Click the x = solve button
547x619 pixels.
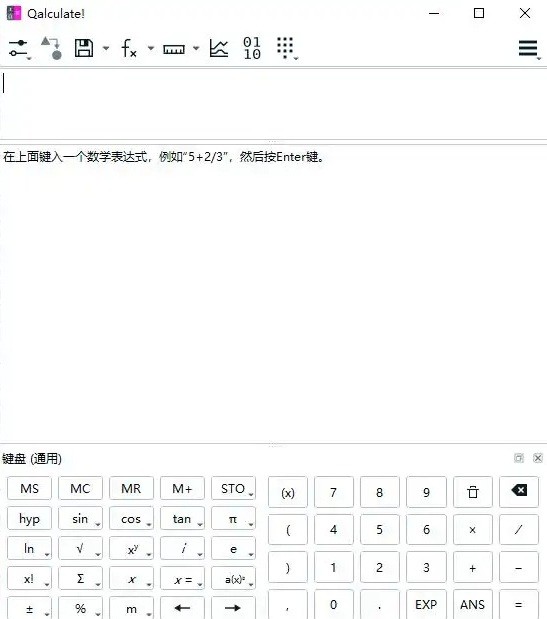point(182,578)
